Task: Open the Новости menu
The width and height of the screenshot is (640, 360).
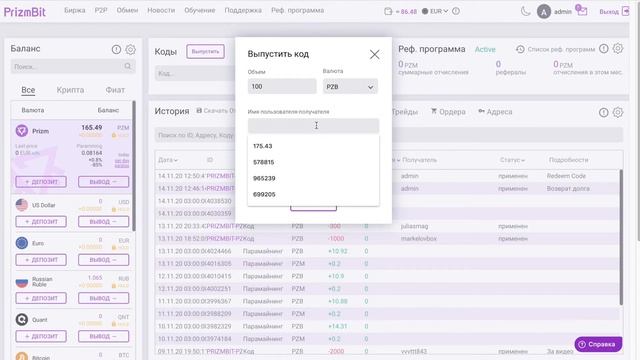Action: coord(161,10)
